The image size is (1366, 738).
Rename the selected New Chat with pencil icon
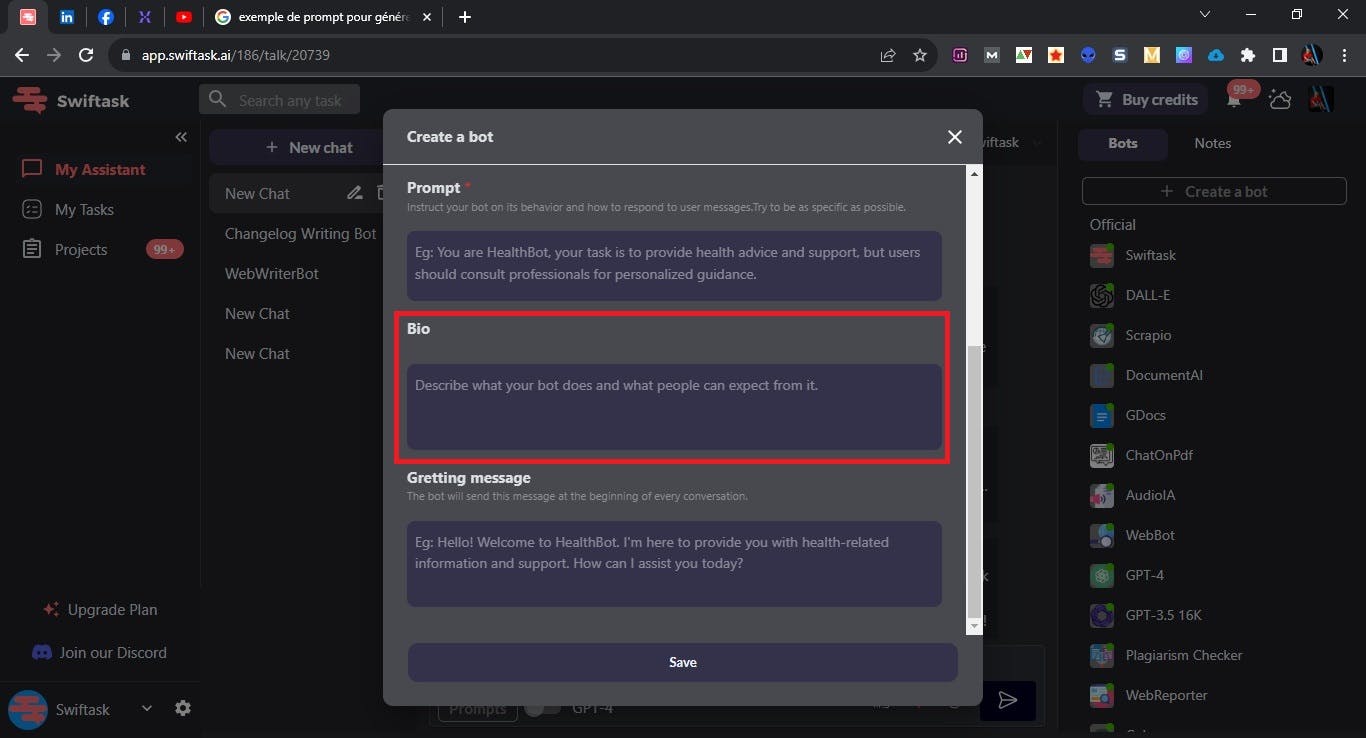pyautogui.click(x=354, y=193)
